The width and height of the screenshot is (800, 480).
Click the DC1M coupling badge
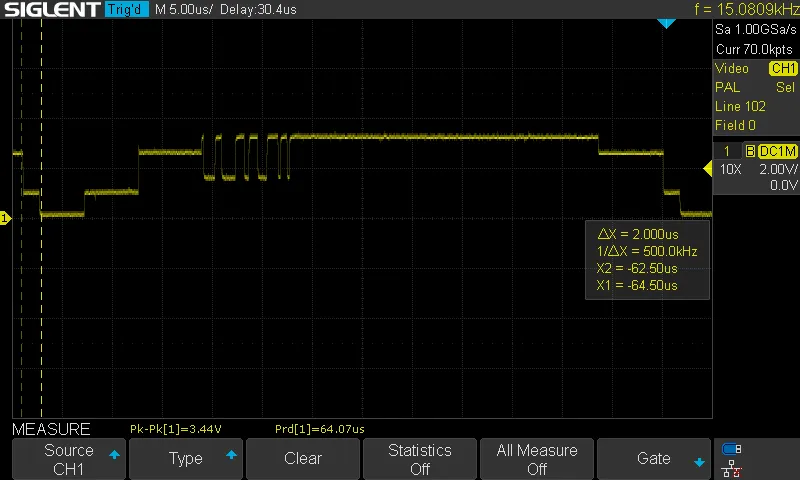point(777,151)
